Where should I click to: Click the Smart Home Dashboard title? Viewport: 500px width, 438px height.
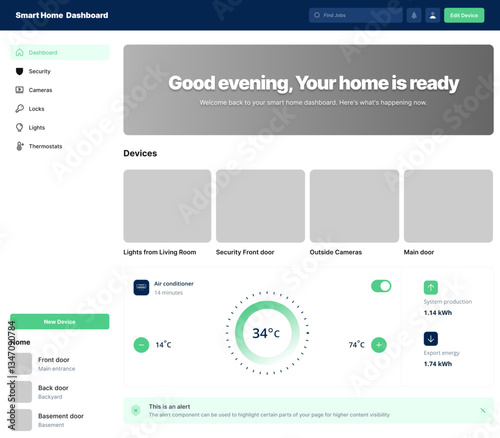coord(62,15)
